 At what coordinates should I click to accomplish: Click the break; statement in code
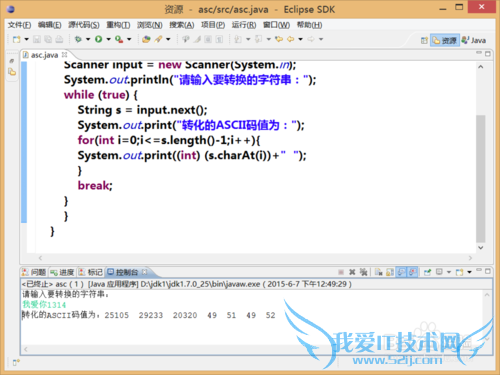[95, 186]
